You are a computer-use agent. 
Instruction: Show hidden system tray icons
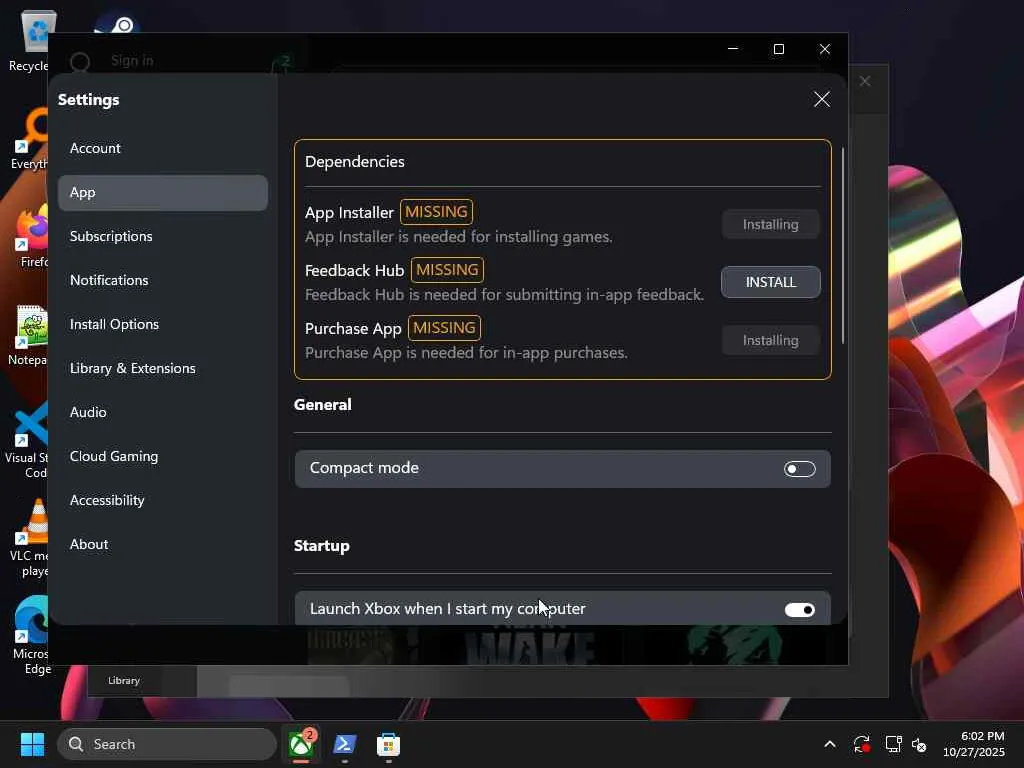click(x=829, y=744)
